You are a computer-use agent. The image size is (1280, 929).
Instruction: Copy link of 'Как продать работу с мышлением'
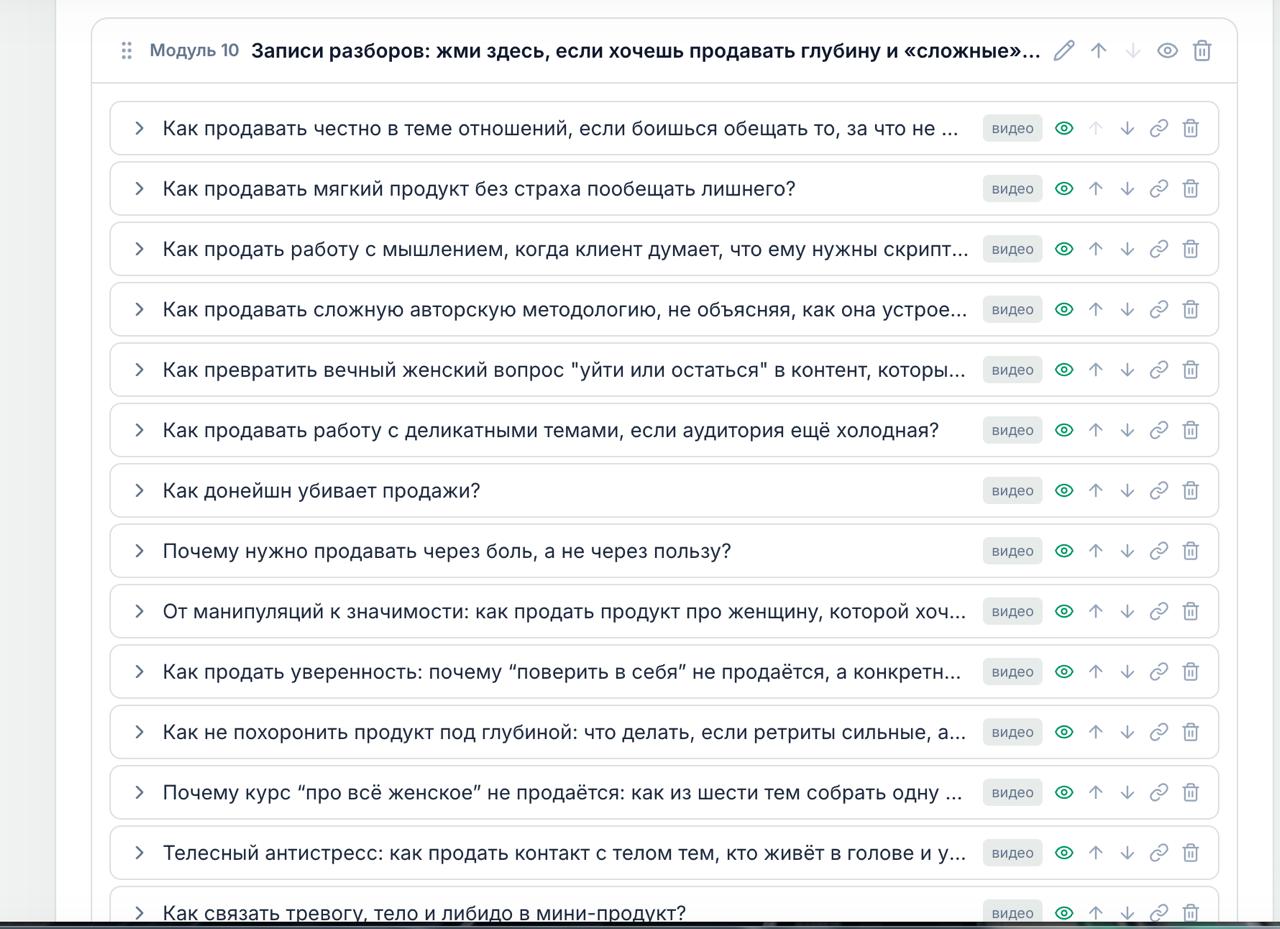pyautogui.click(x=1158, y=249)
